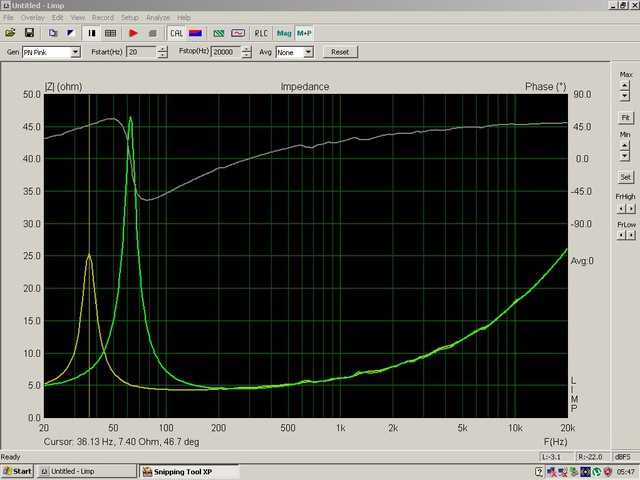640x480 pixels.
Task: Open the Record menu
Action: pos(102,18)
